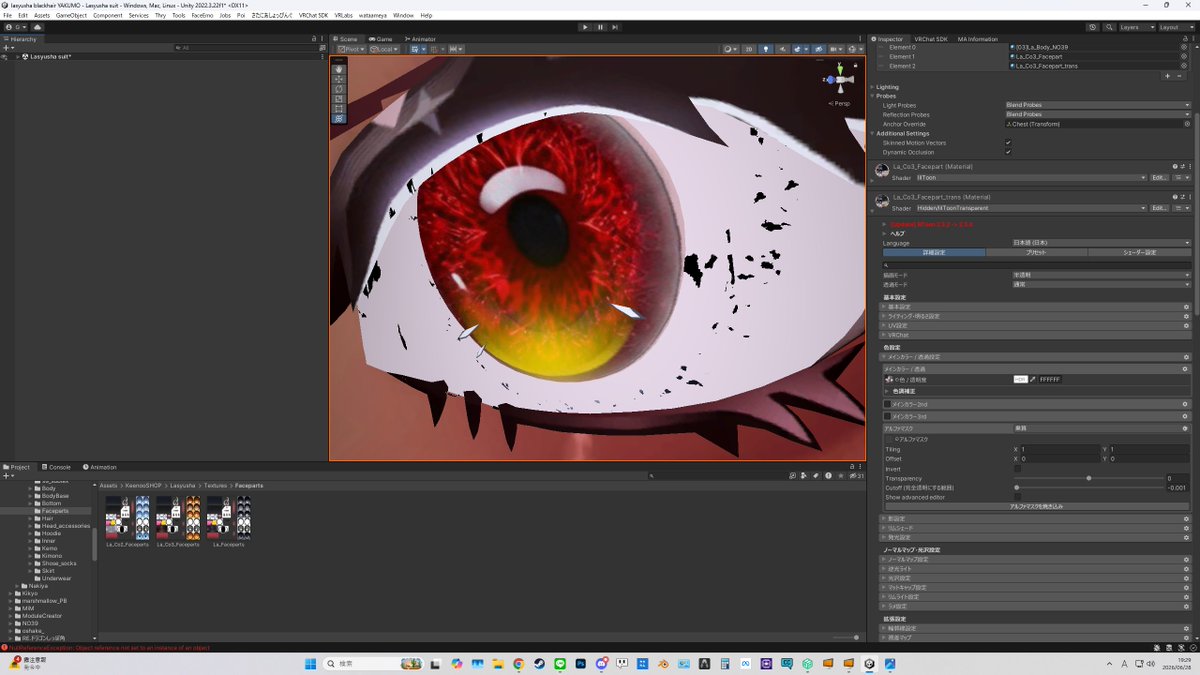
Task: Select the Faceparts folder in Project tree
Action: [55, 510]
